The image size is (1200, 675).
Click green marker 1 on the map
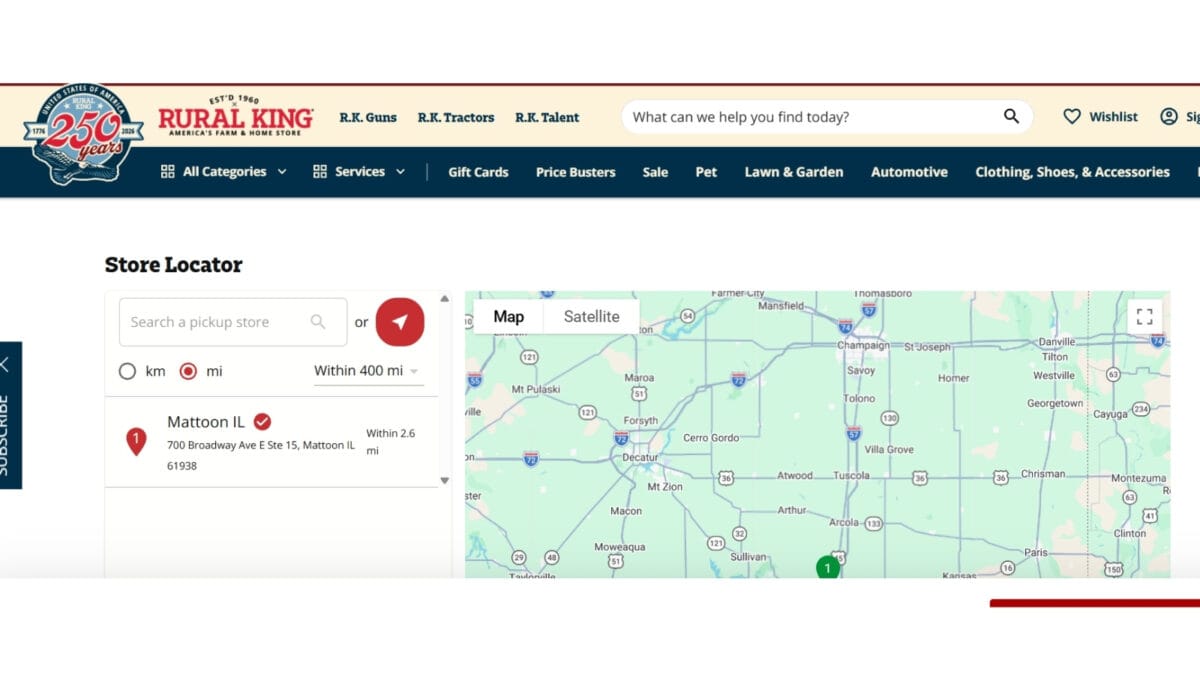coord(827,567)
